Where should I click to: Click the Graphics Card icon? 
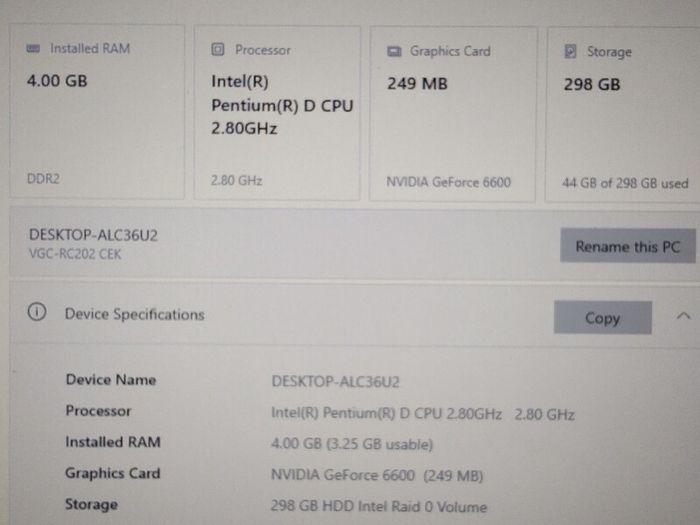pyautogui.click(x=394, y=51)
